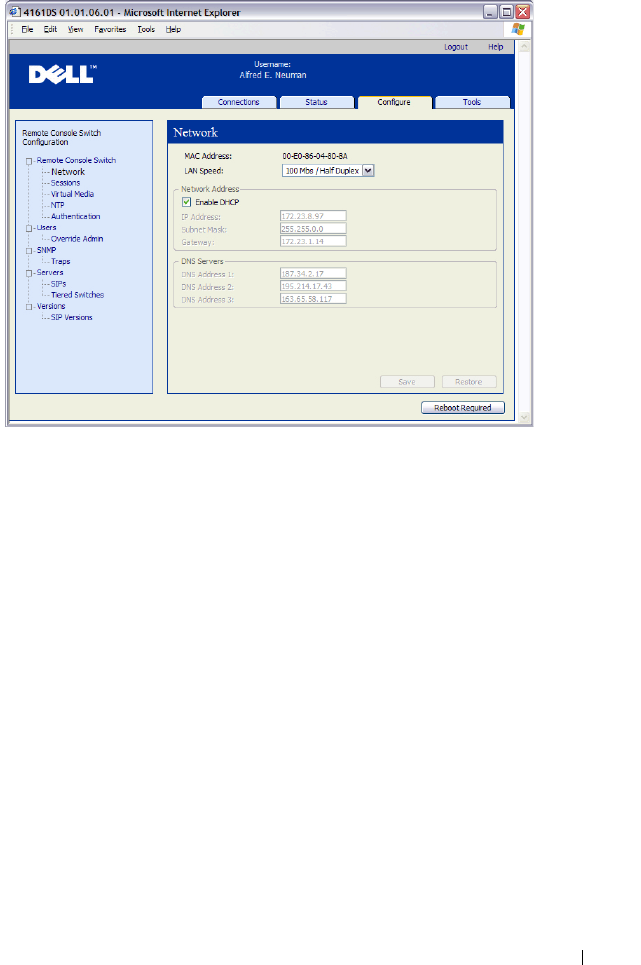Minimize the Internet Explorer window
641x965 pixels.
[490, 12]
